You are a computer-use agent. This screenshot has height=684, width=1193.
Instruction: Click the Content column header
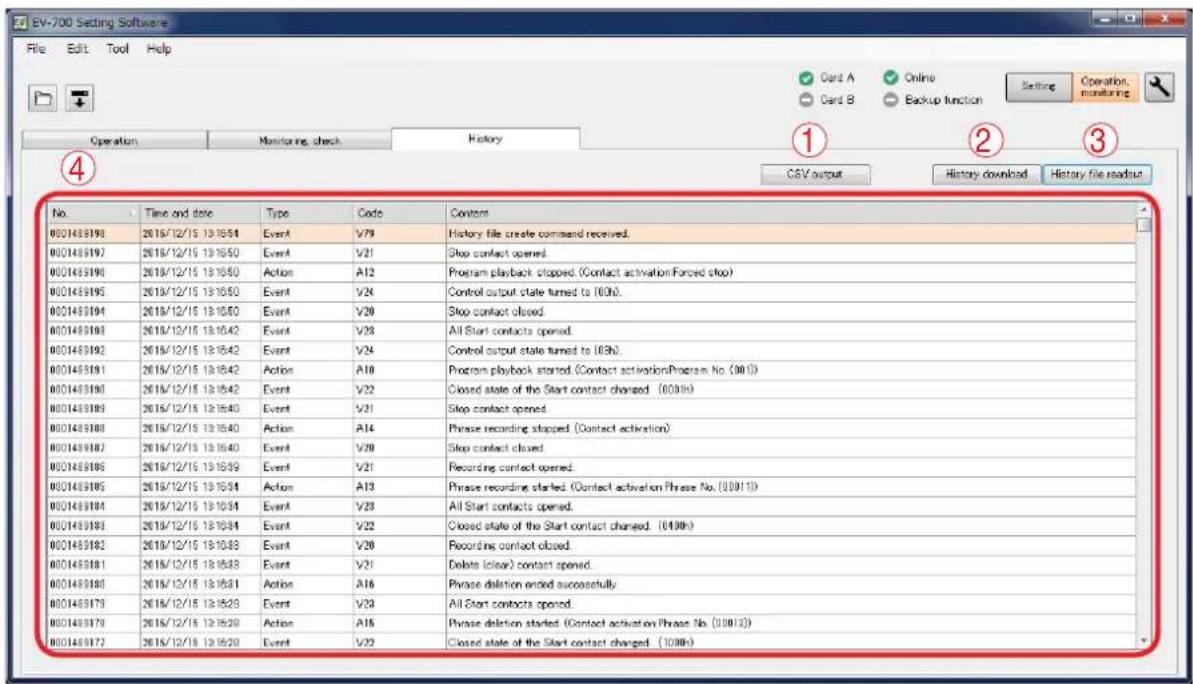(791, 213)
